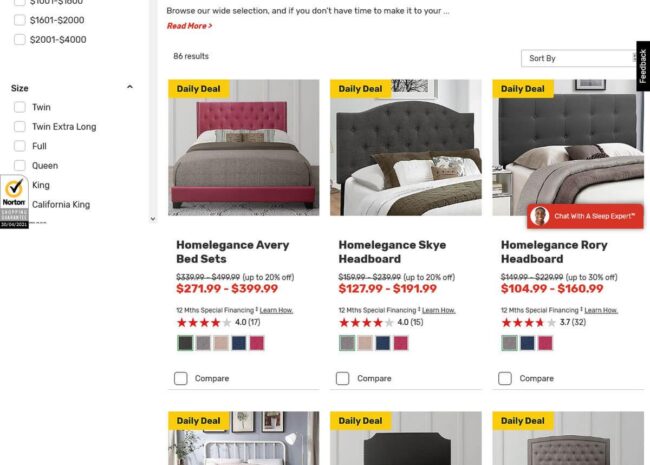The image size is (650, 465).
Task: Check the Twin size filter
Action: tap(19, 107)
